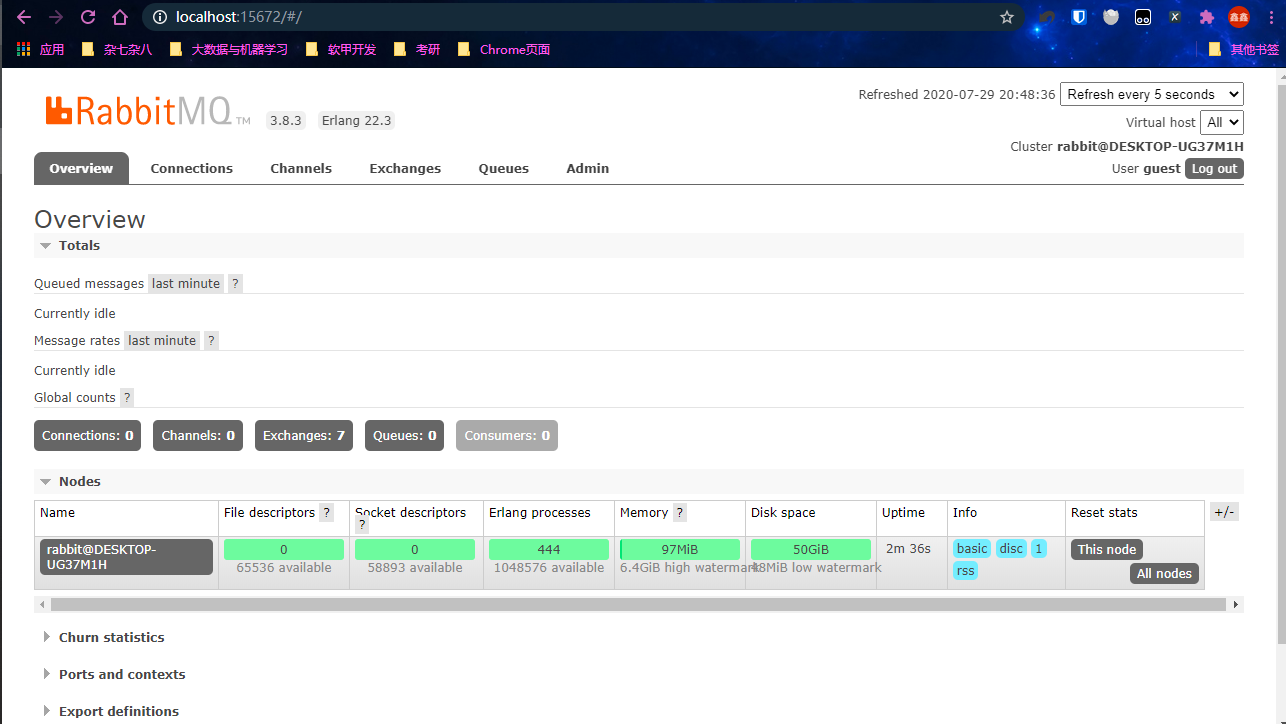Open help icon beside Memory header
1286x724 pixels.
tap(680, 513)
